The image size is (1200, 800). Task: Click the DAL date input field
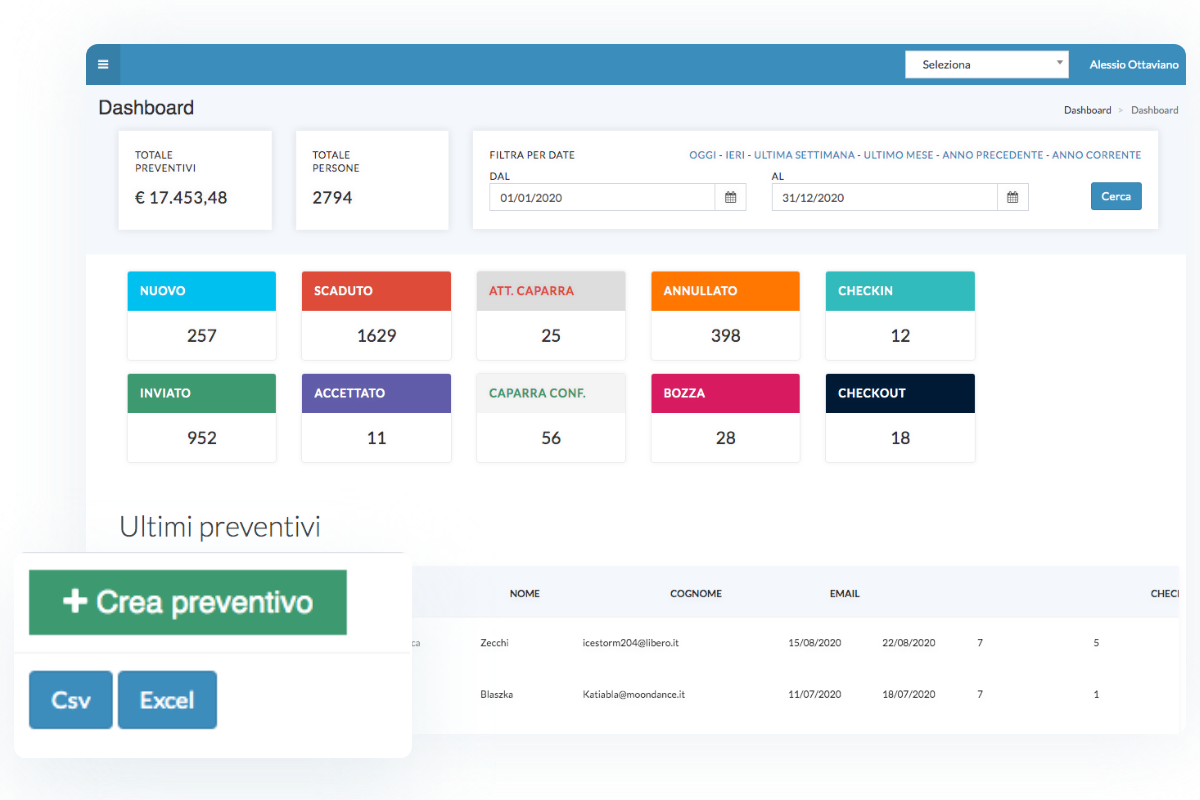[602, 198]
